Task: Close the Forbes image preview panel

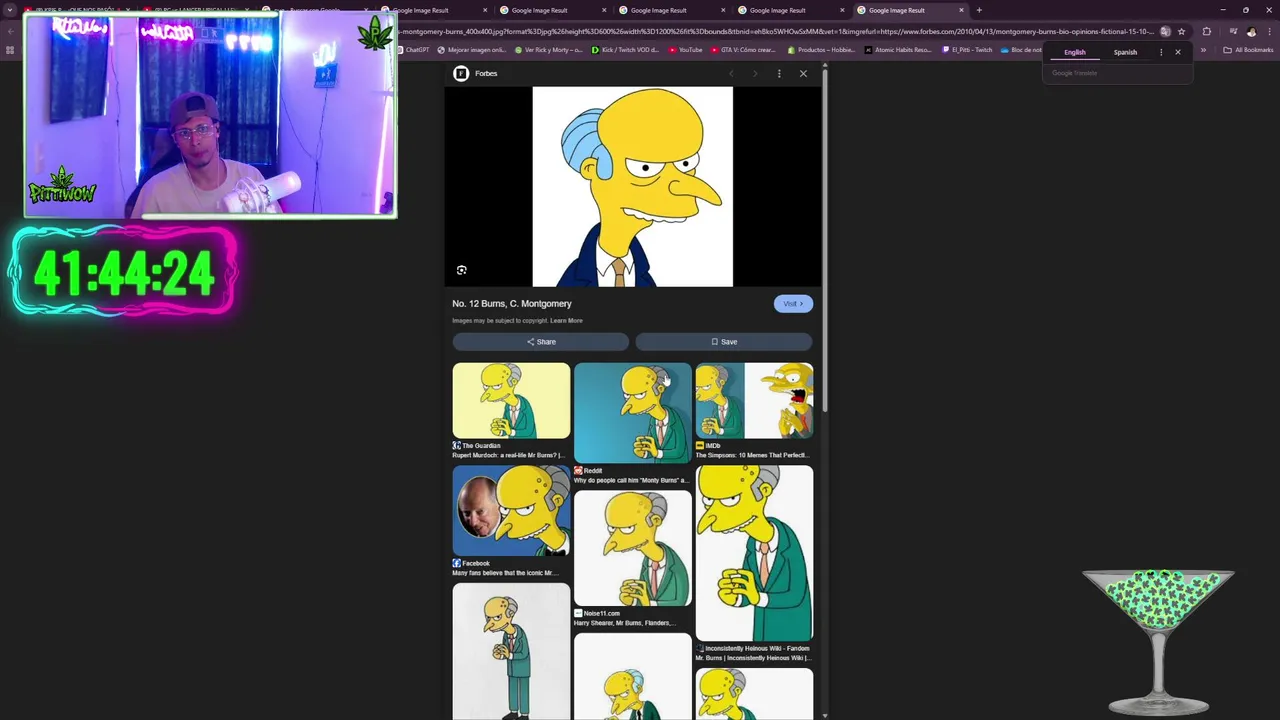Action: point(803,73)
